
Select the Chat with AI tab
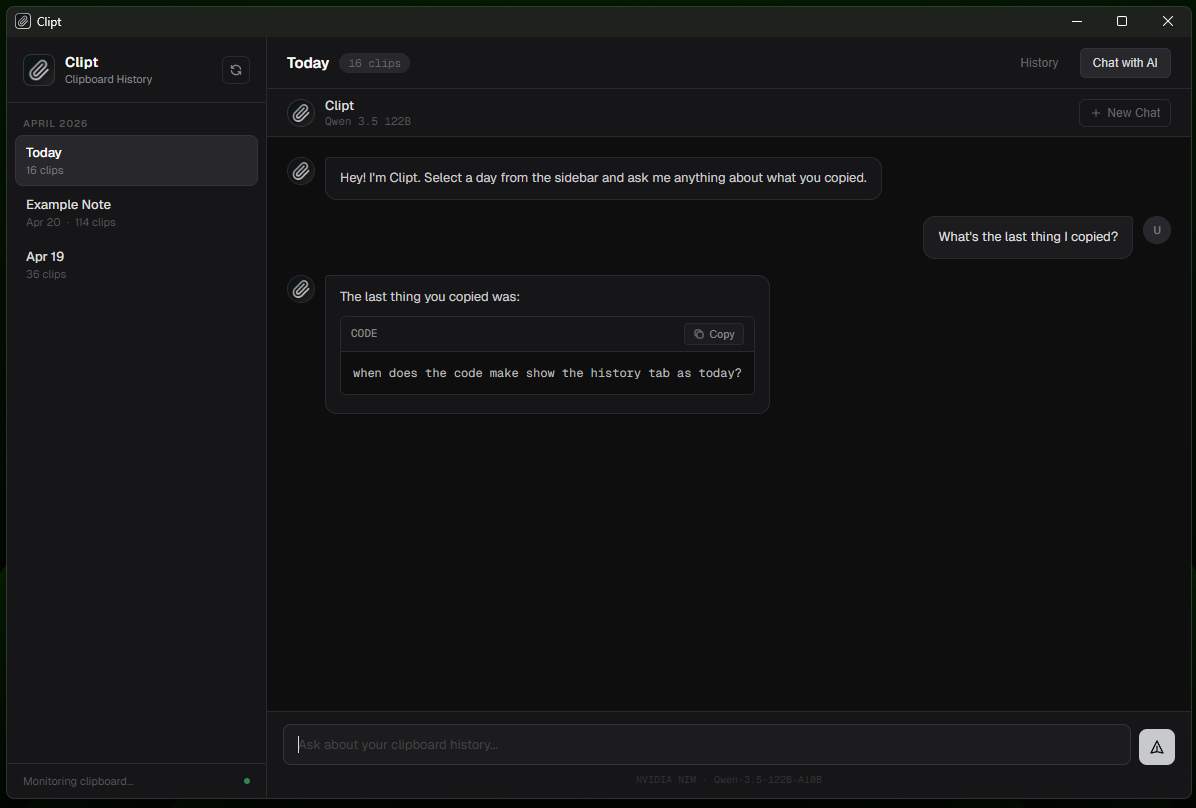click(1124, 63)
